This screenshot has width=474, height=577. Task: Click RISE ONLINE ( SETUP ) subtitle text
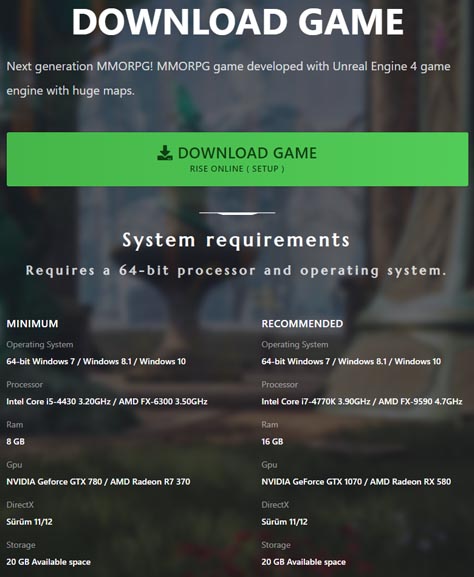pos(237,169)
